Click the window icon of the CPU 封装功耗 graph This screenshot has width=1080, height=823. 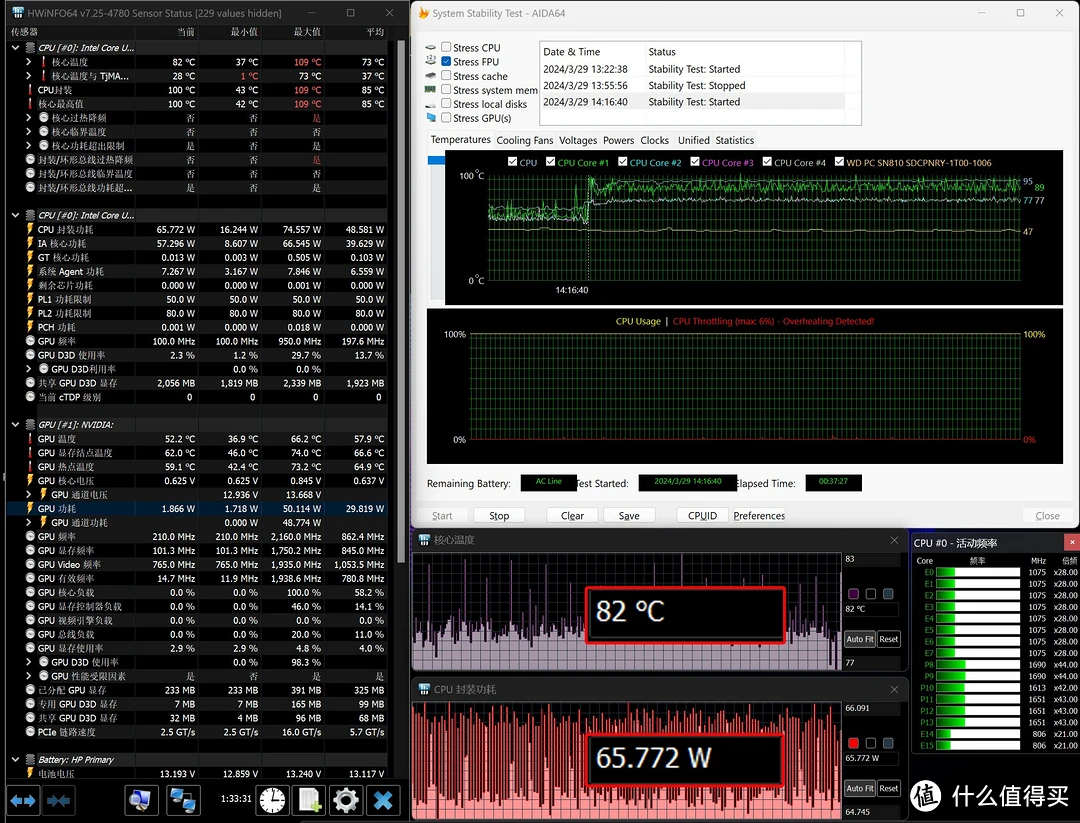424,689
